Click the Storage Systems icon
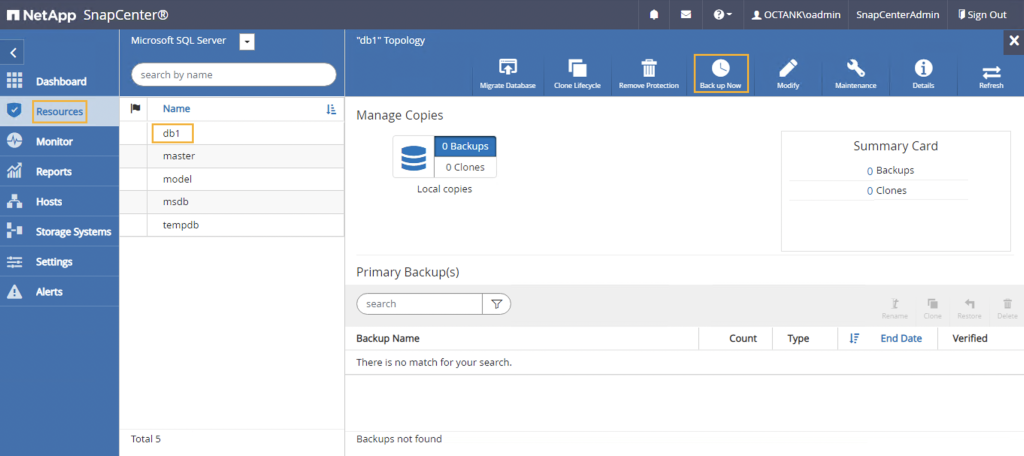Viewport: 1024px width, 456px height. [14, 231]
